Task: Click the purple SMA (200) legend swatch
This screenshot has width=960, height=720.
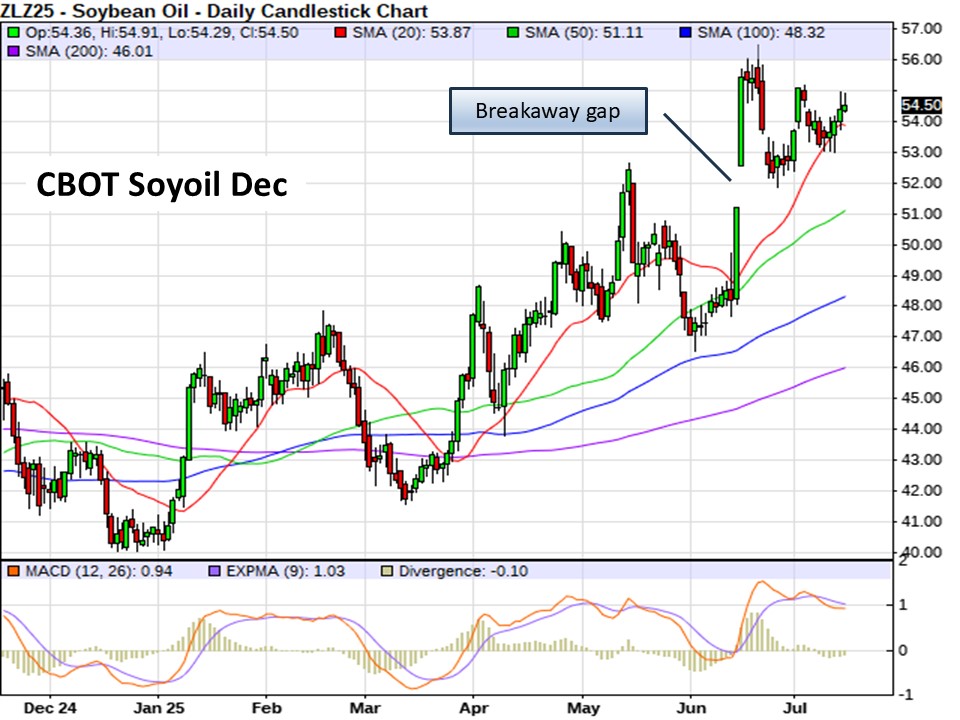Action: (12, 50)
